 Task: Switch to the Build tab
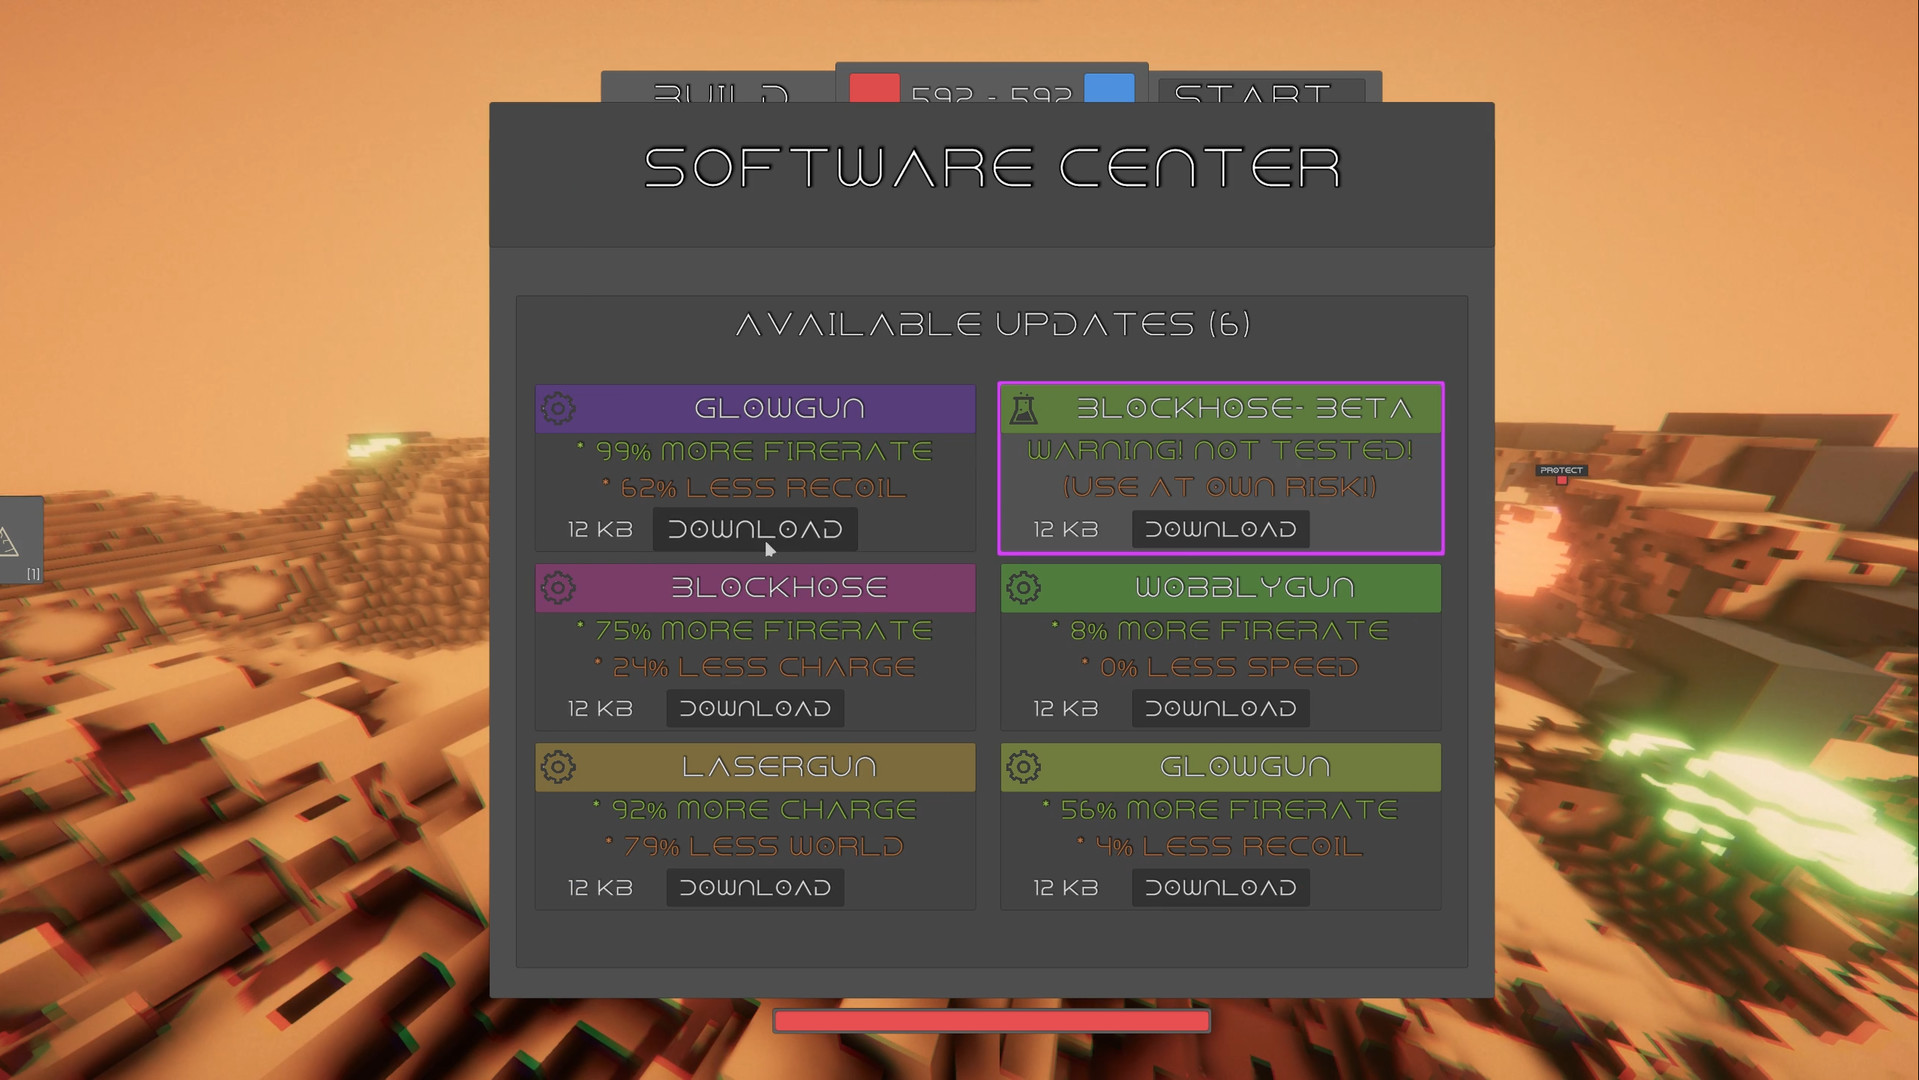tap(718, 88)
